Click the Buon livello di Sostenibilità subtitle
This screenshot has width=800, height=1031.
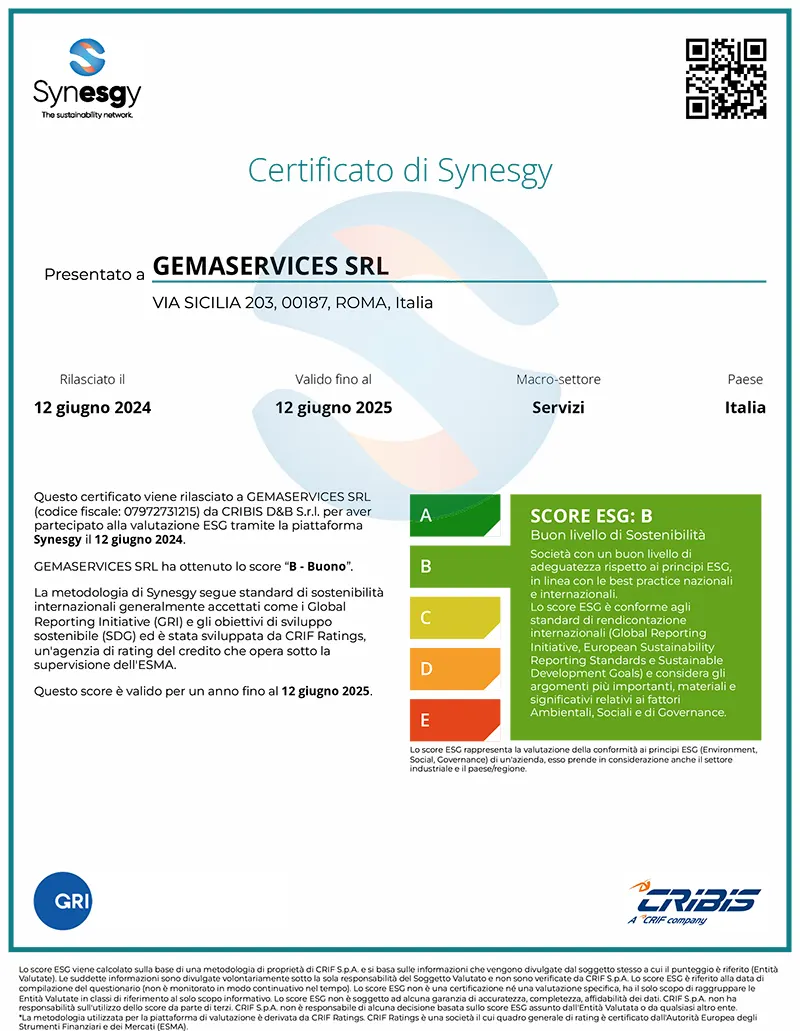(617, 536)
